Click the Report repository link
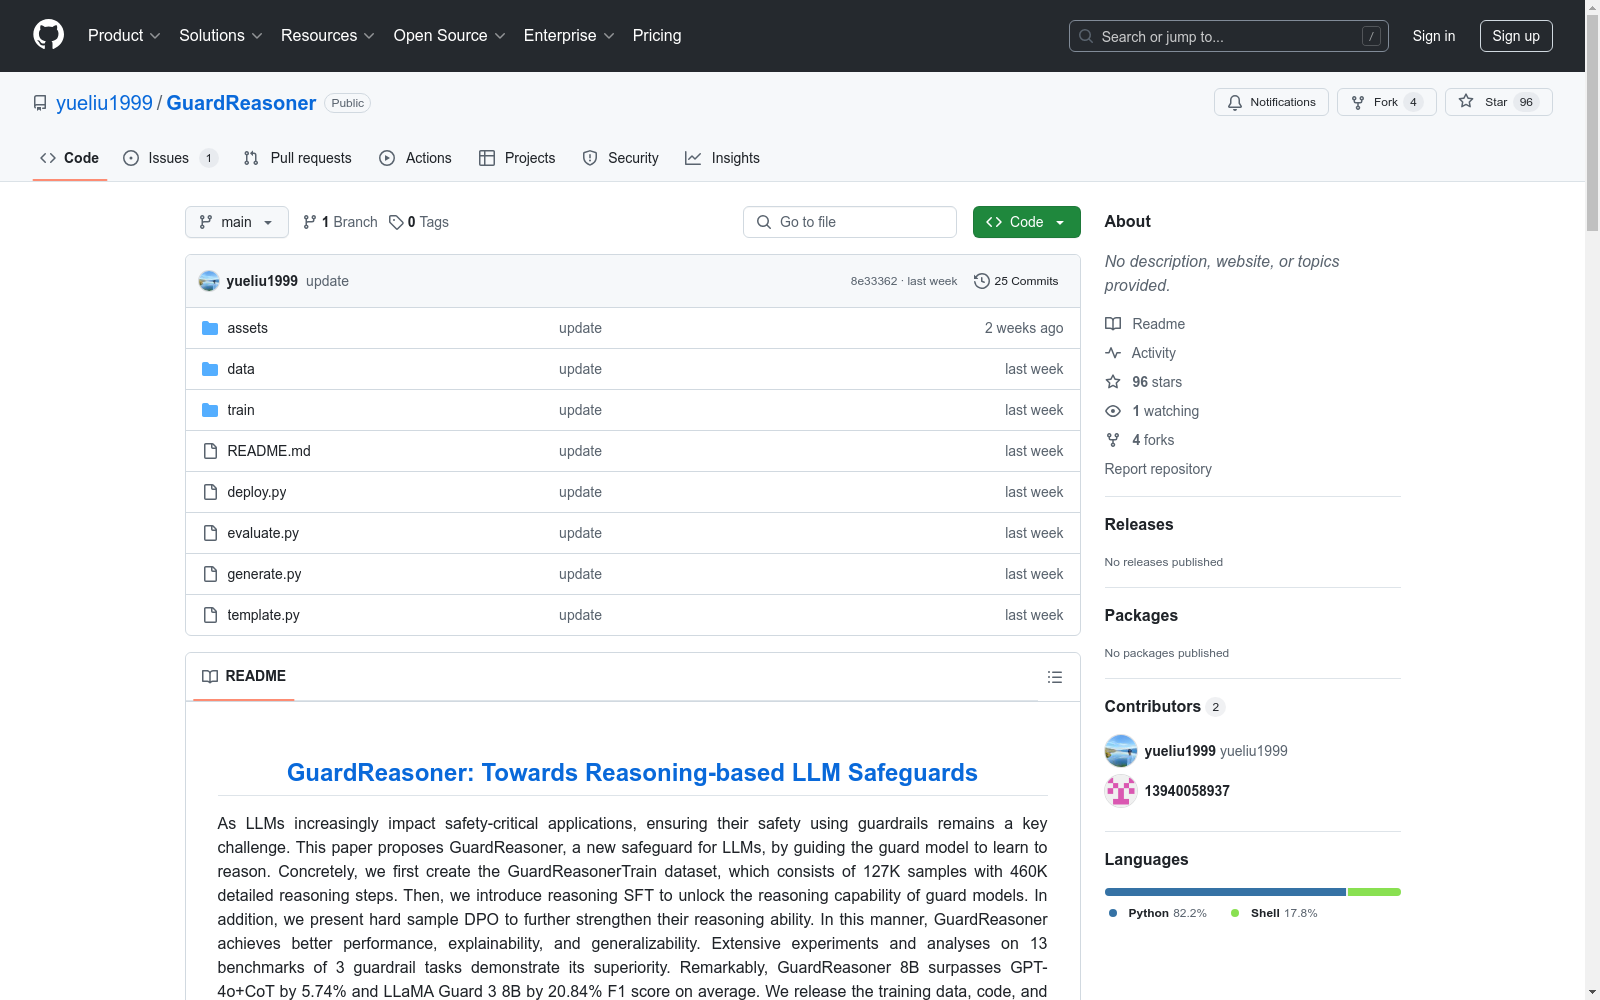 coord(1158,469)
